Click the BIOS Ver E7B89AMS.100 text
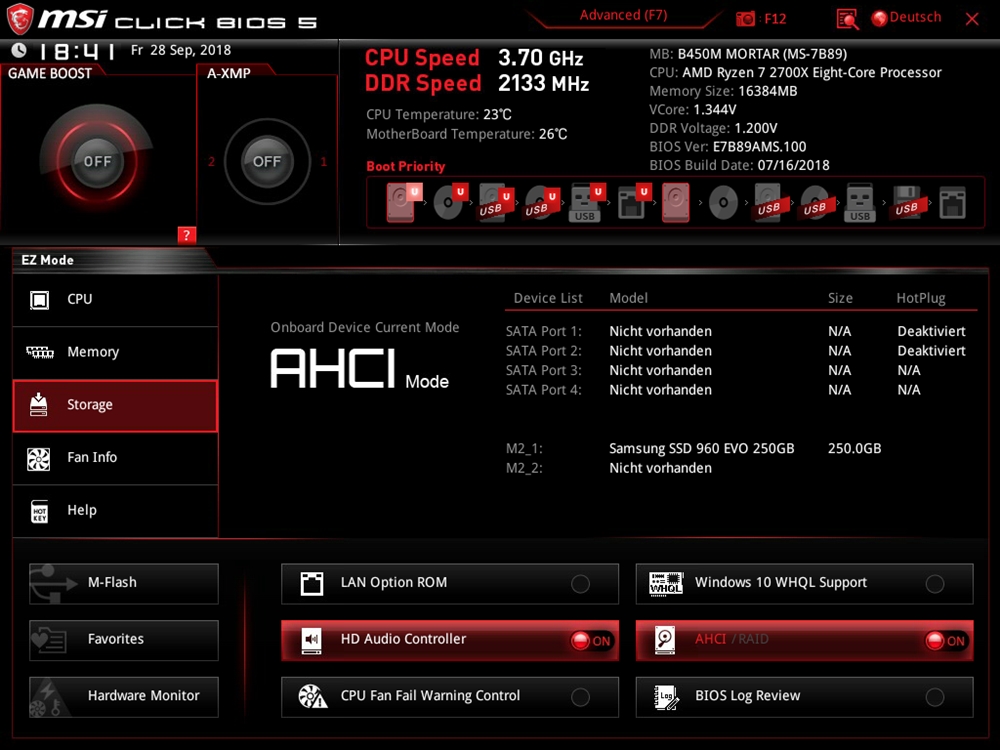This screenshot has height=750, width=1000. click(x=728, y=147)
